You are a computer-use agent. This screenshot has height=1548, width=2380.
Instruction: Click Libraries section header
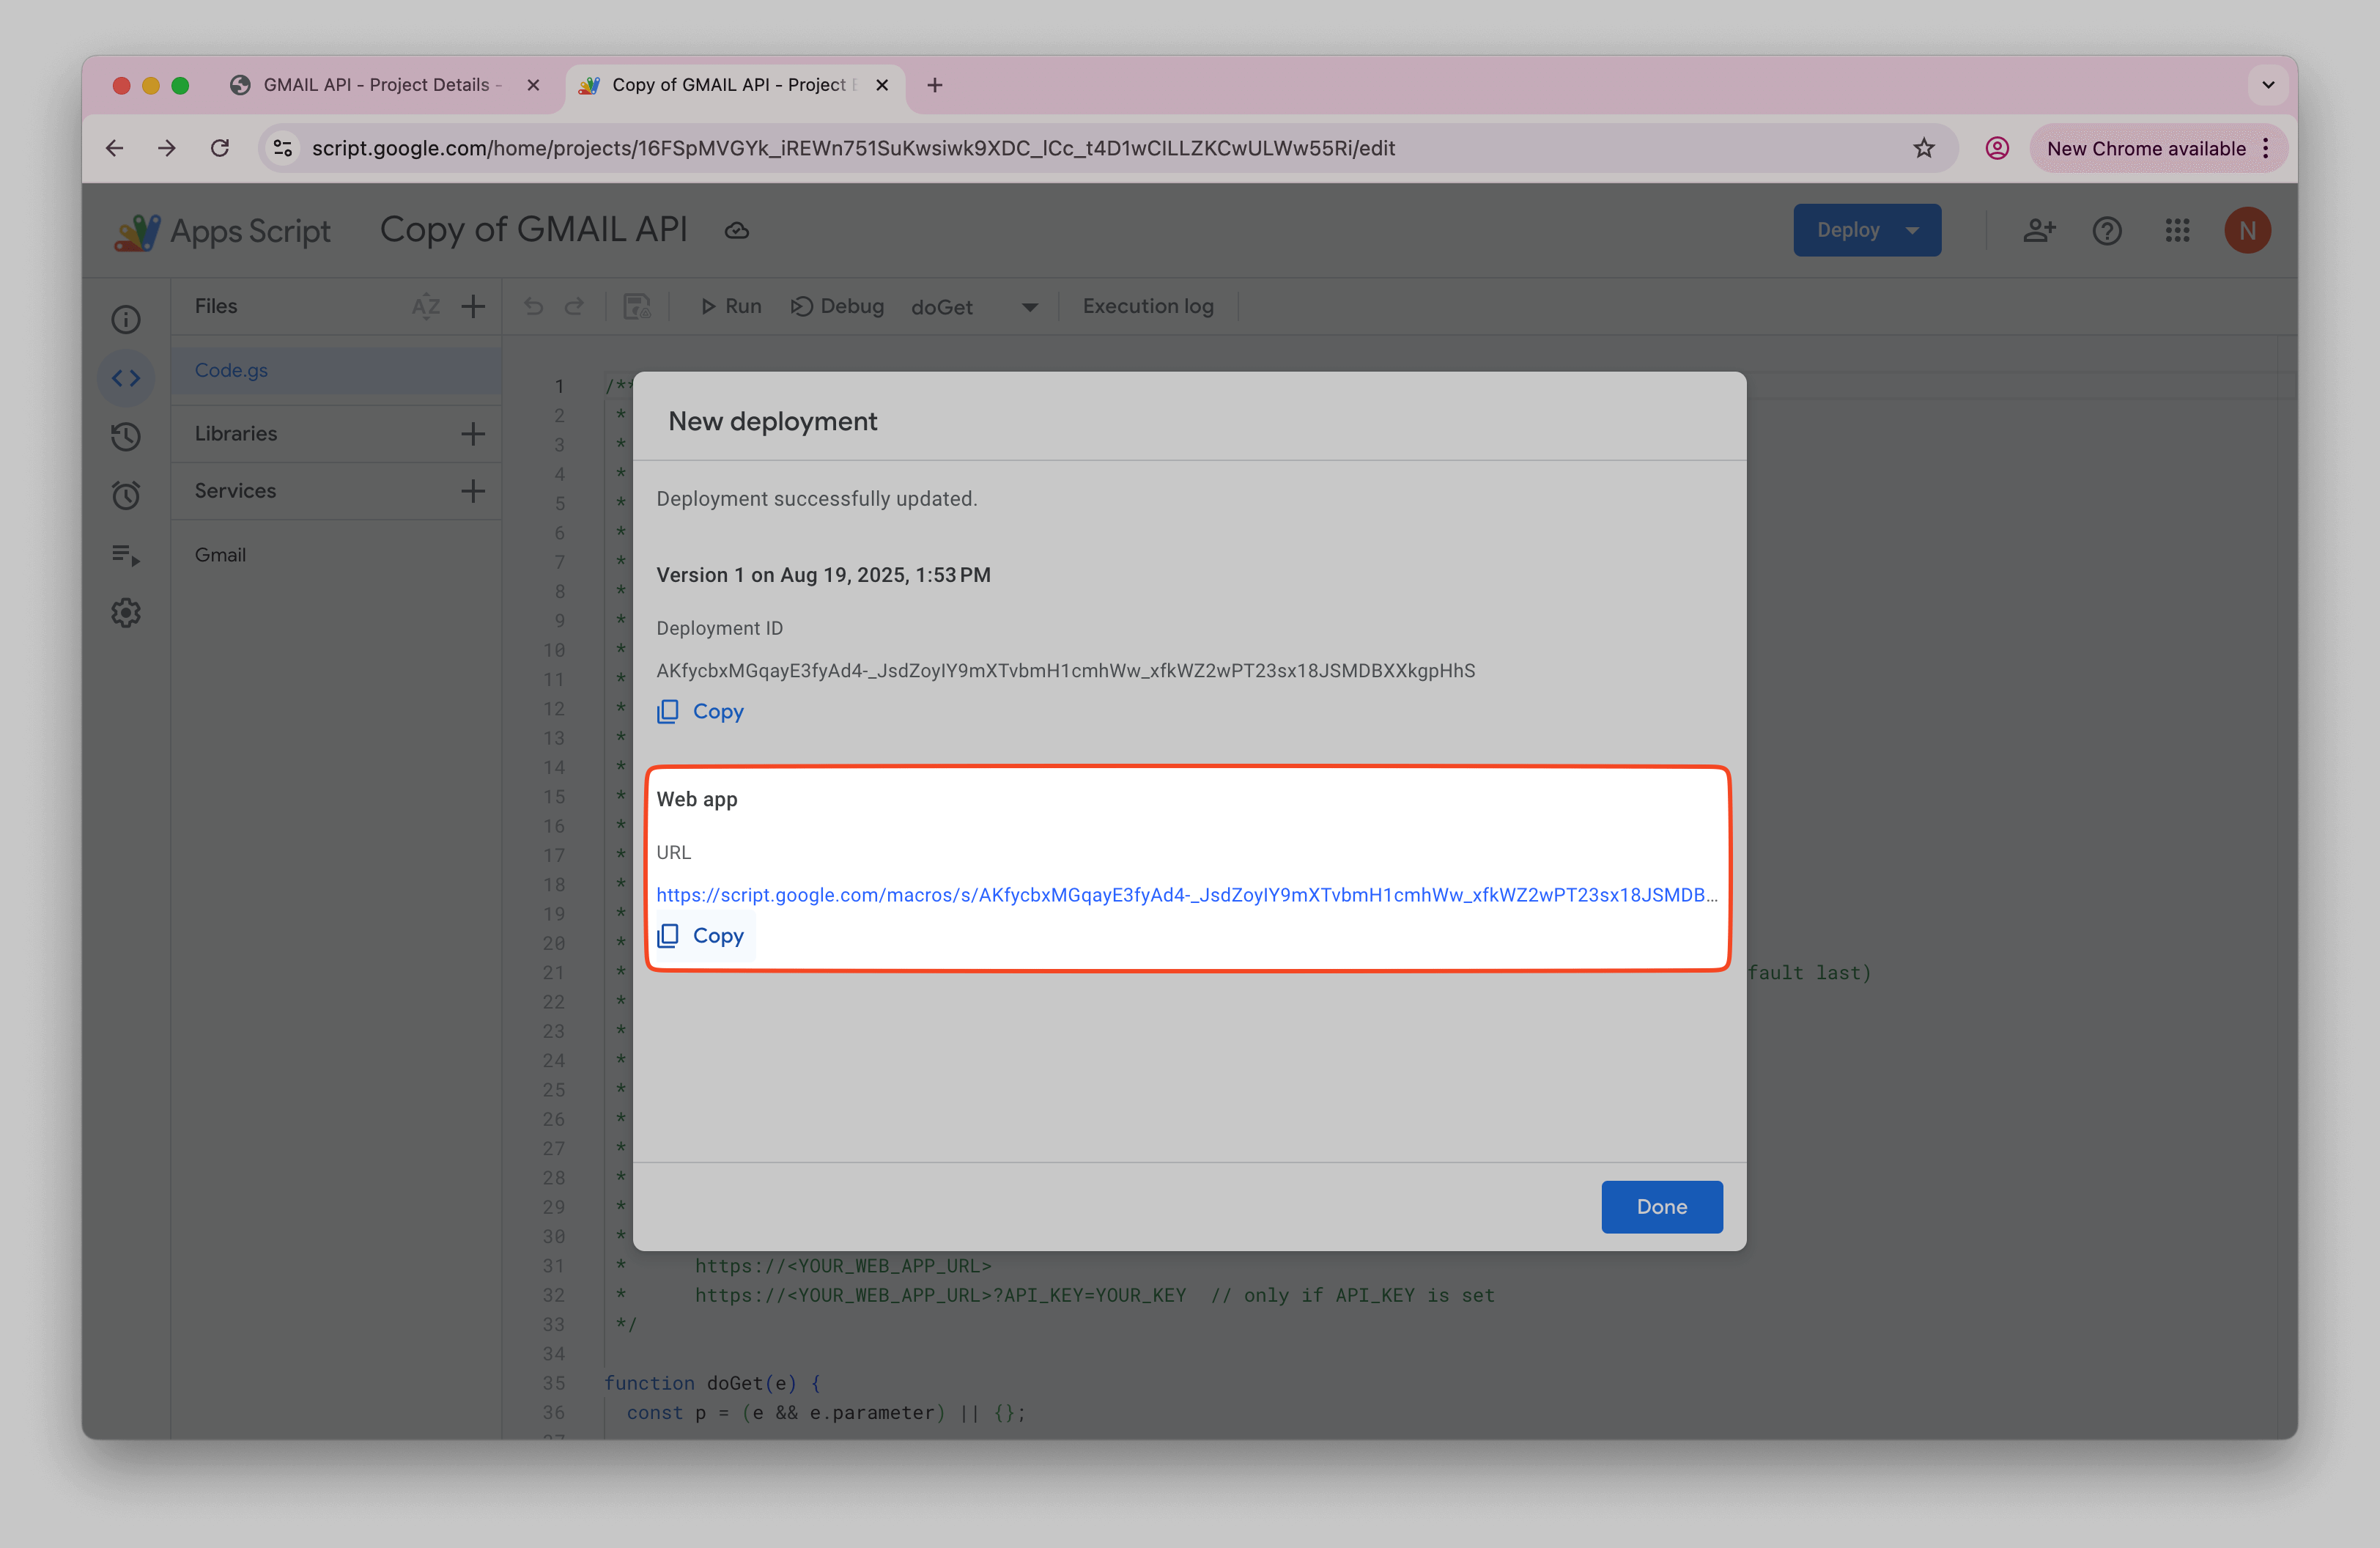pos(236,434)
